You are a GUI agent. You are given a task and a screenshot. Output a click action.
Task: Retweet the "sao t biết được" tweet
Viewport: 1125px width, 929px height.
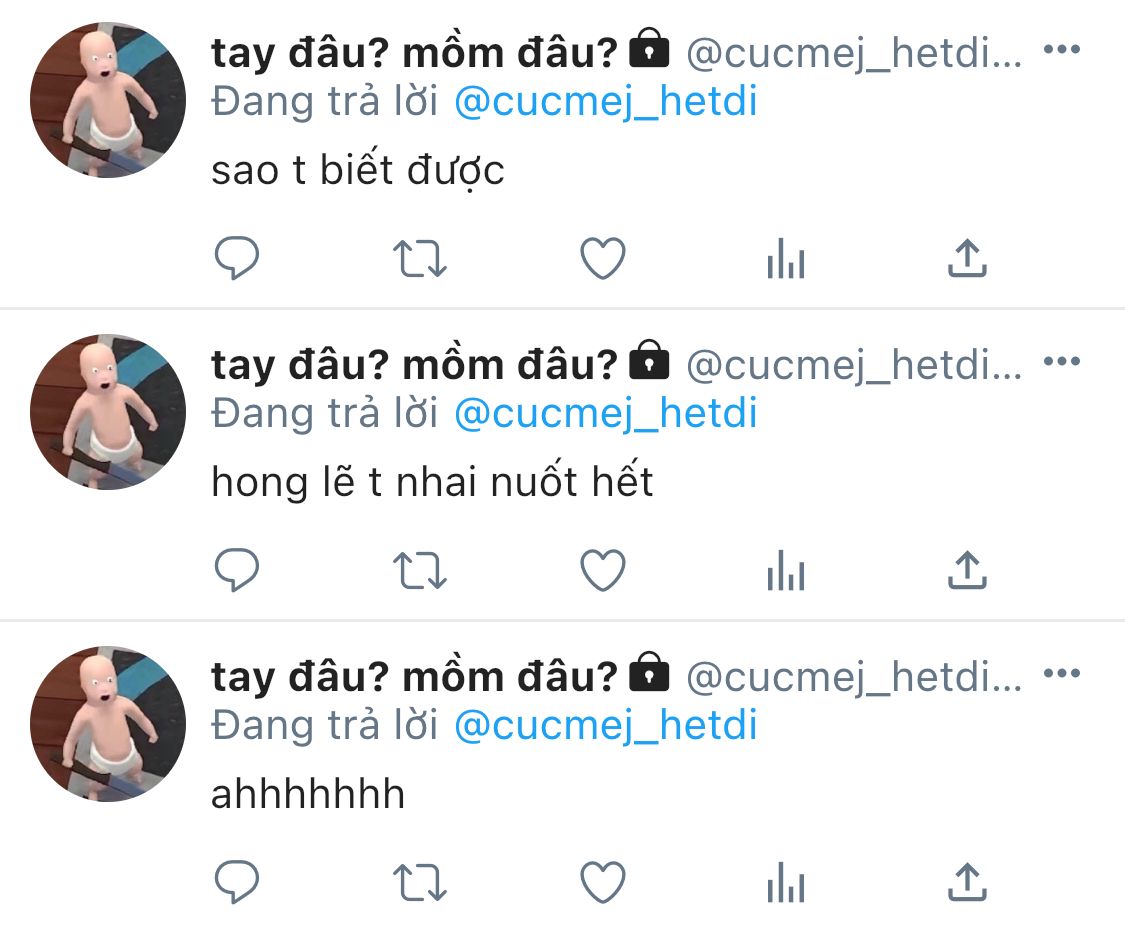pyautogui.click(x=420, y=259)
